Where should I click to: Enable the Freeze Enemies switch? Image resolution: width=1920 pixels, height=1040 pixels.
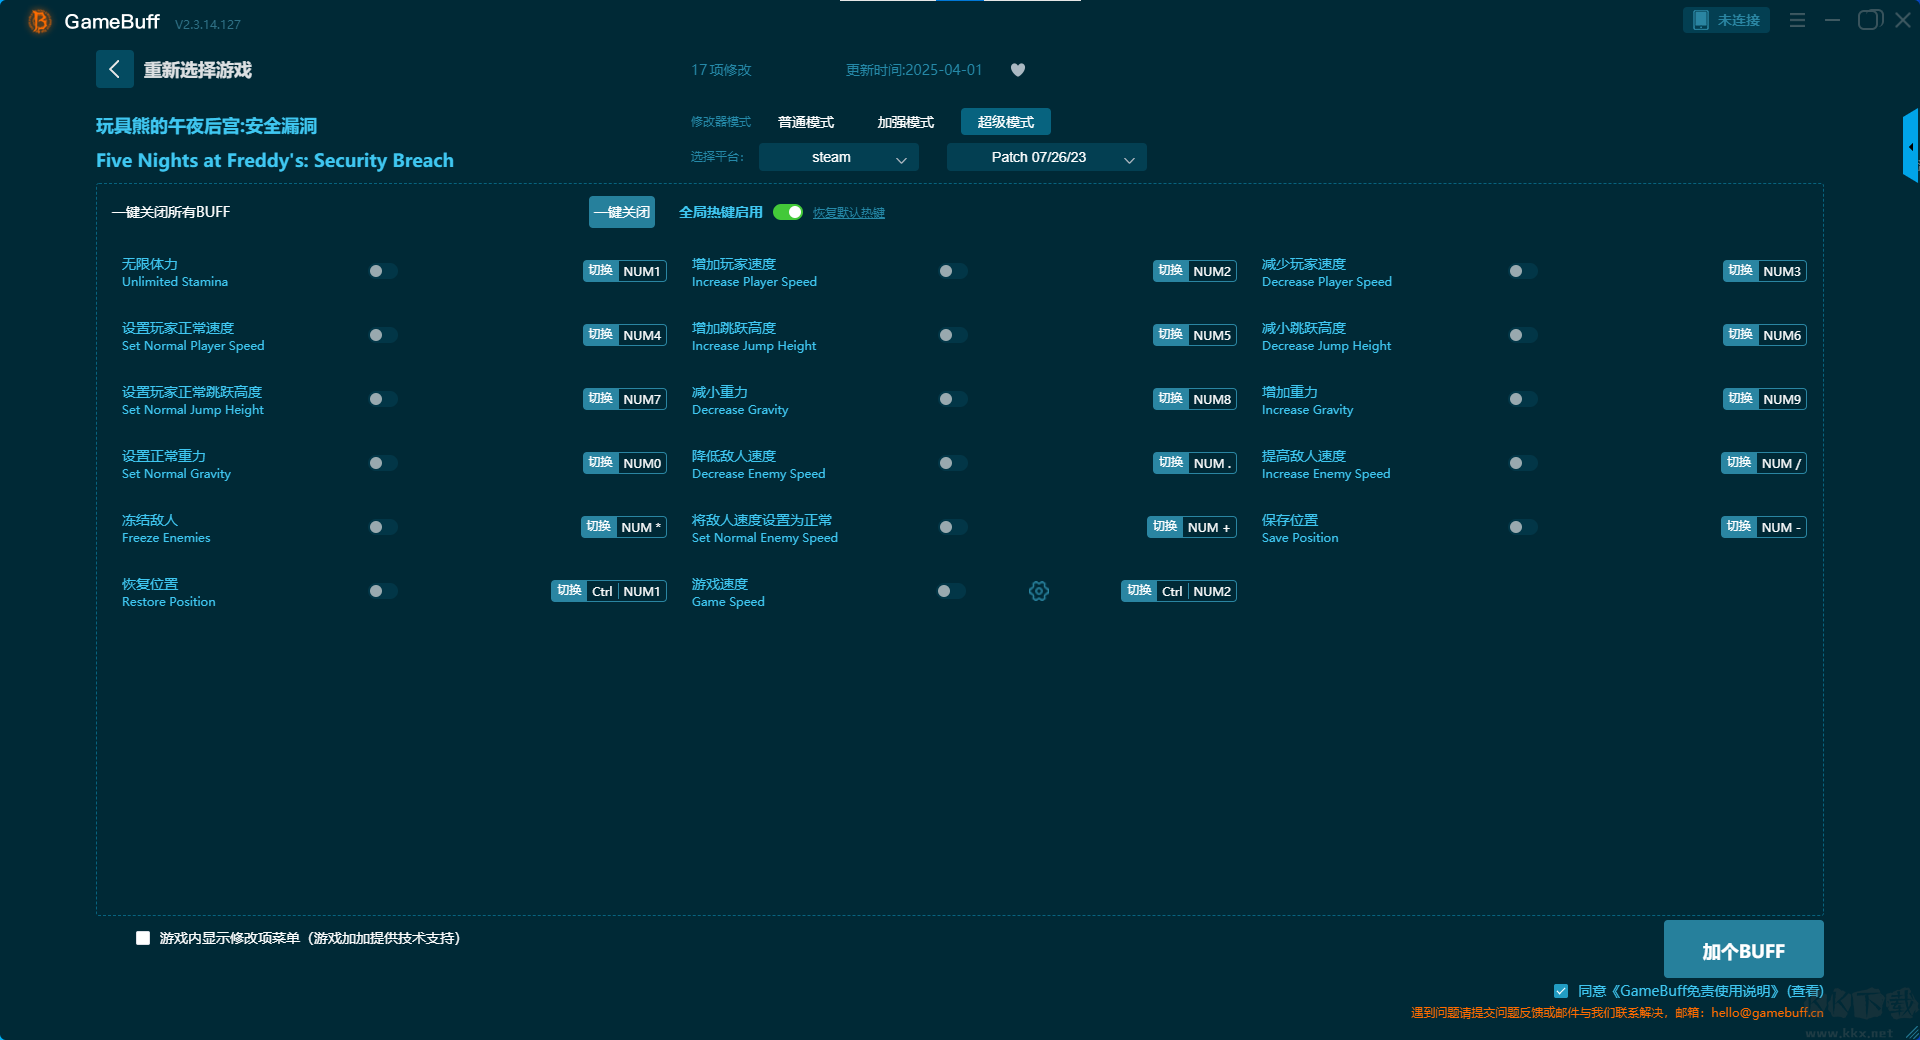tap(382, 527)
